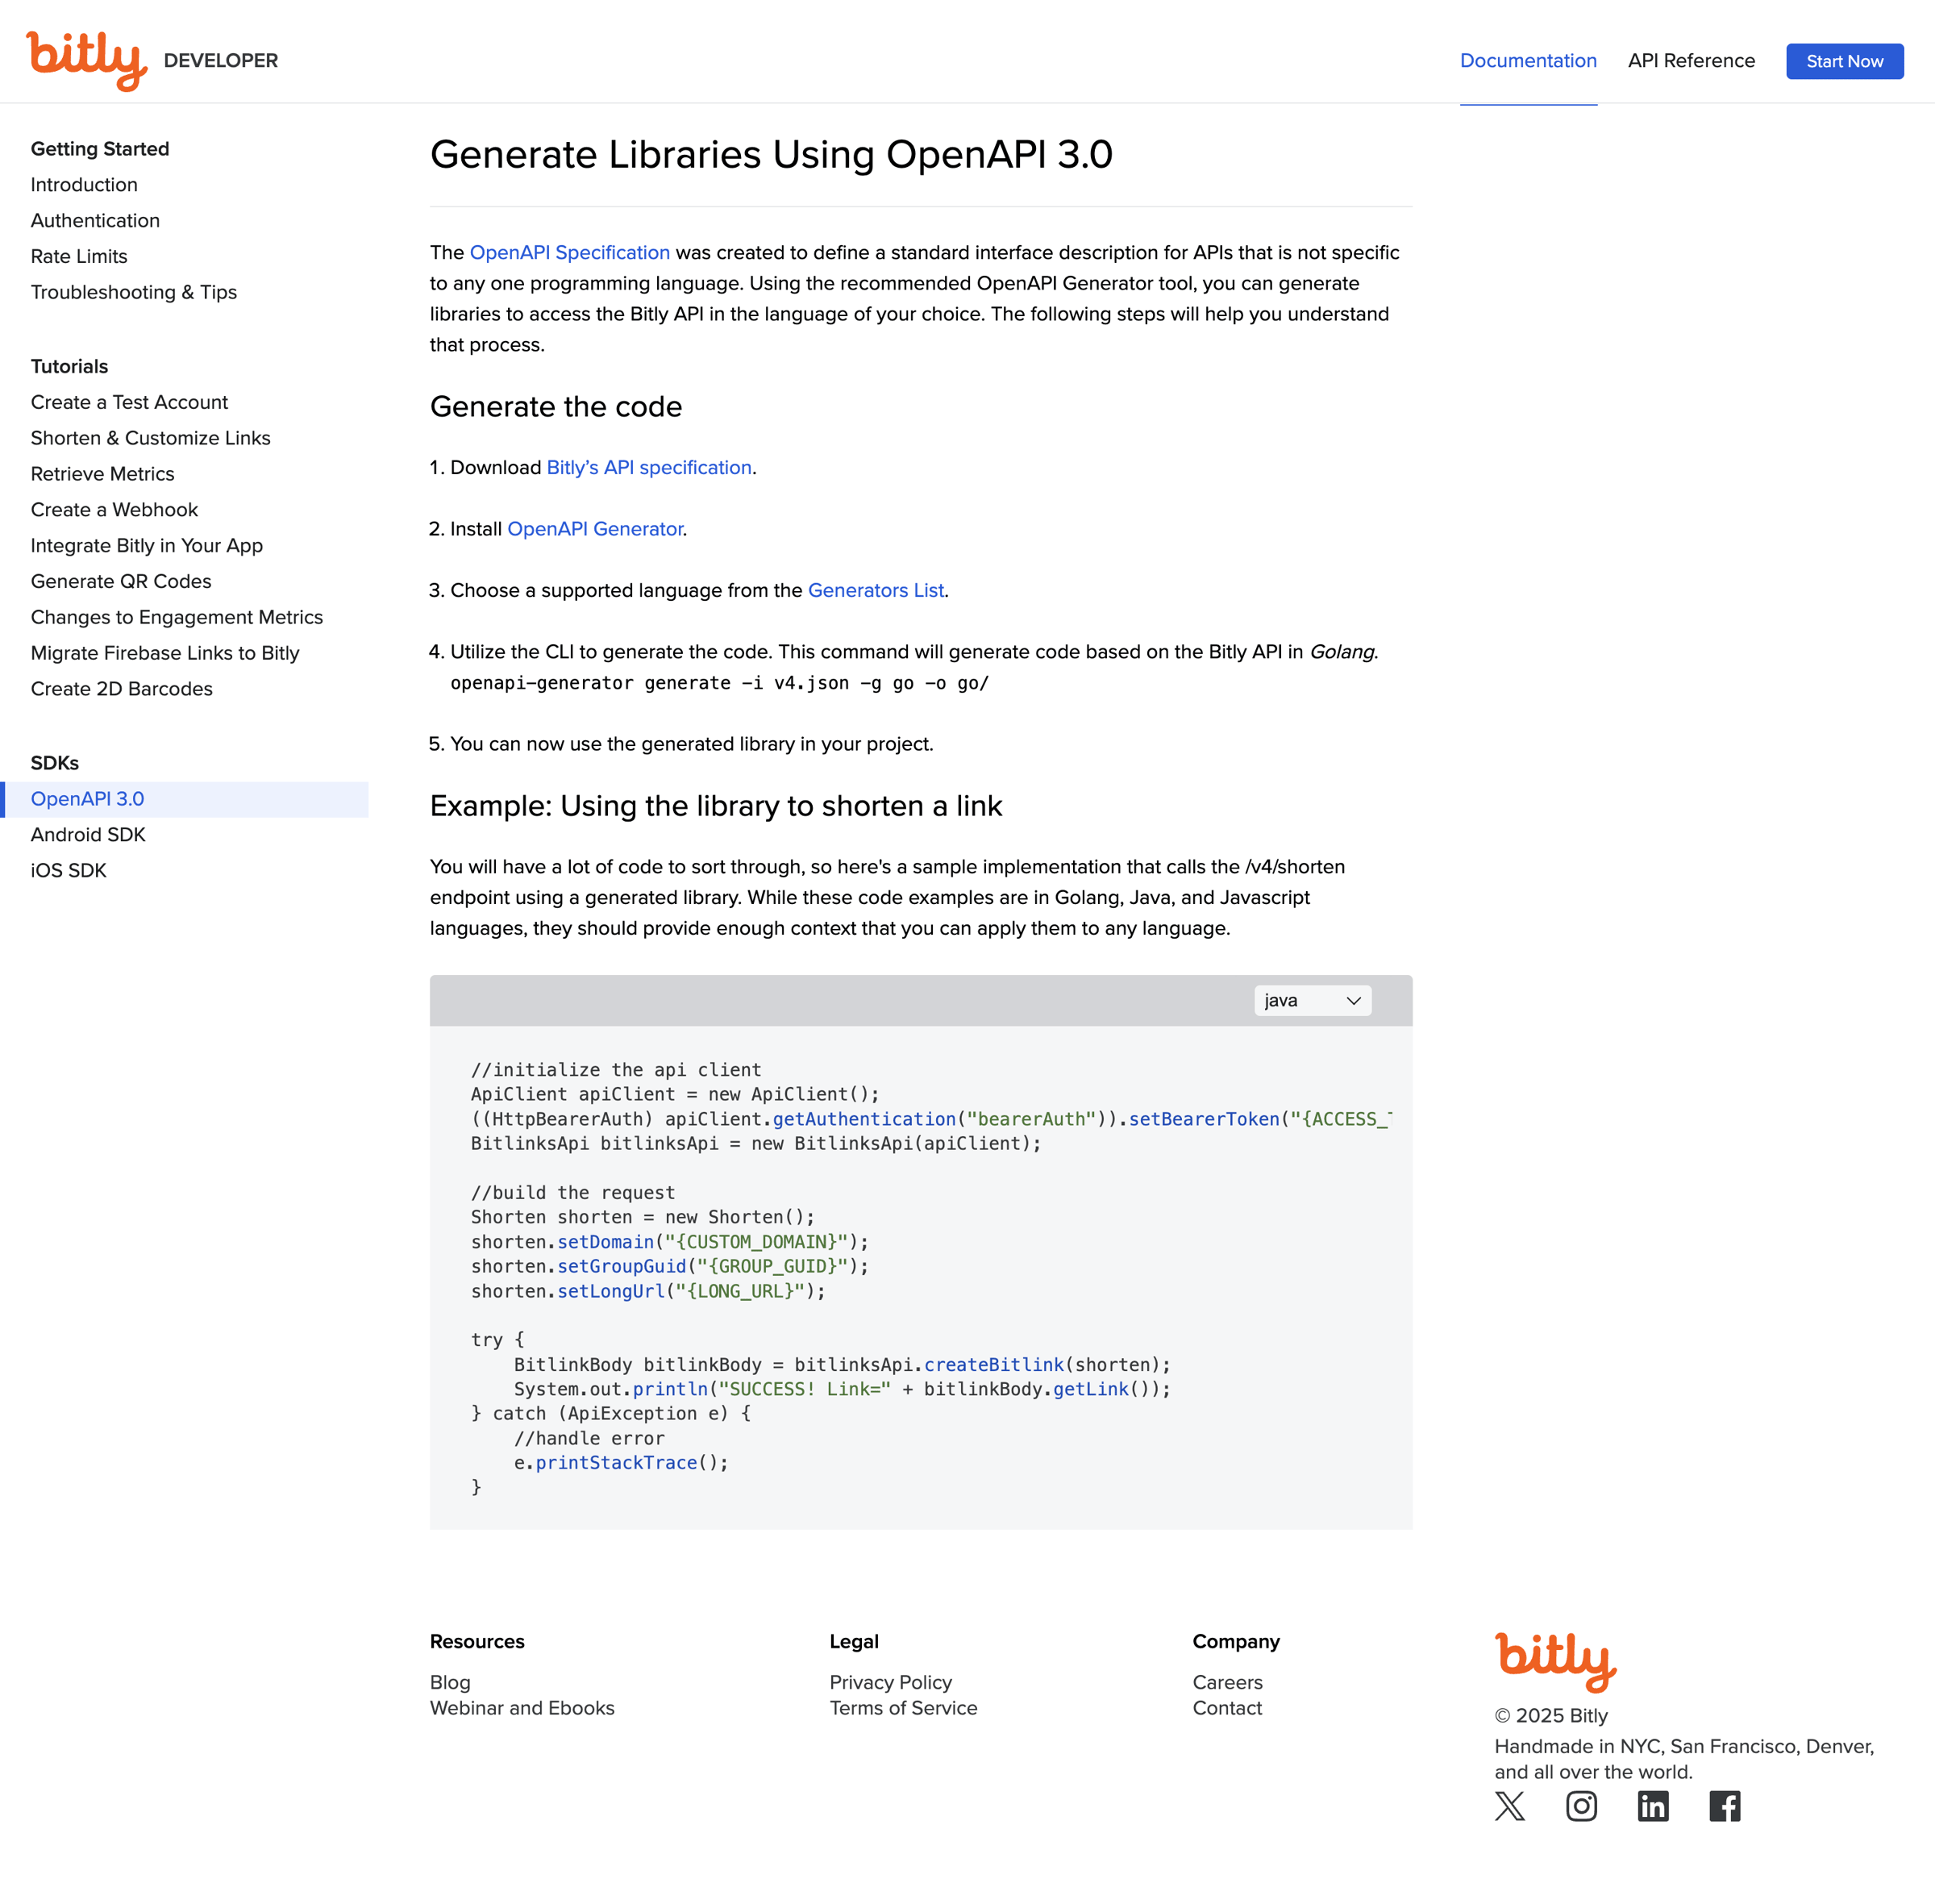Open the LinkedIn social icon
The width and height of the screenshot is (1935, 1904).
click(1653, 1806)
